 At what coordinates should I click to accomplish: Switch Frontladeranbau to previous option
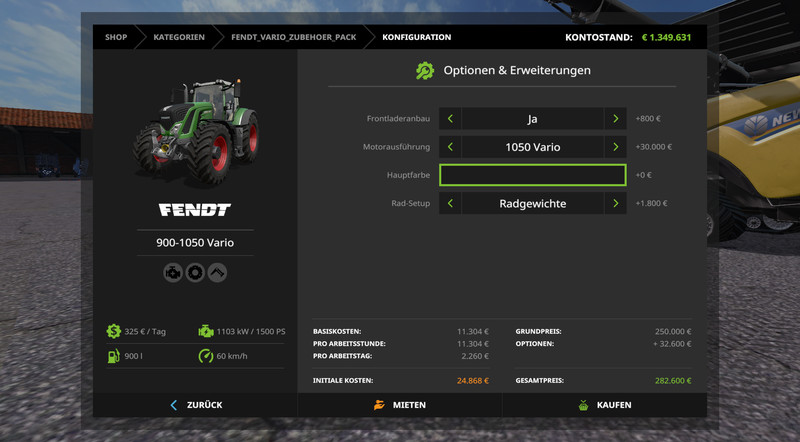[x=451, y=119]
